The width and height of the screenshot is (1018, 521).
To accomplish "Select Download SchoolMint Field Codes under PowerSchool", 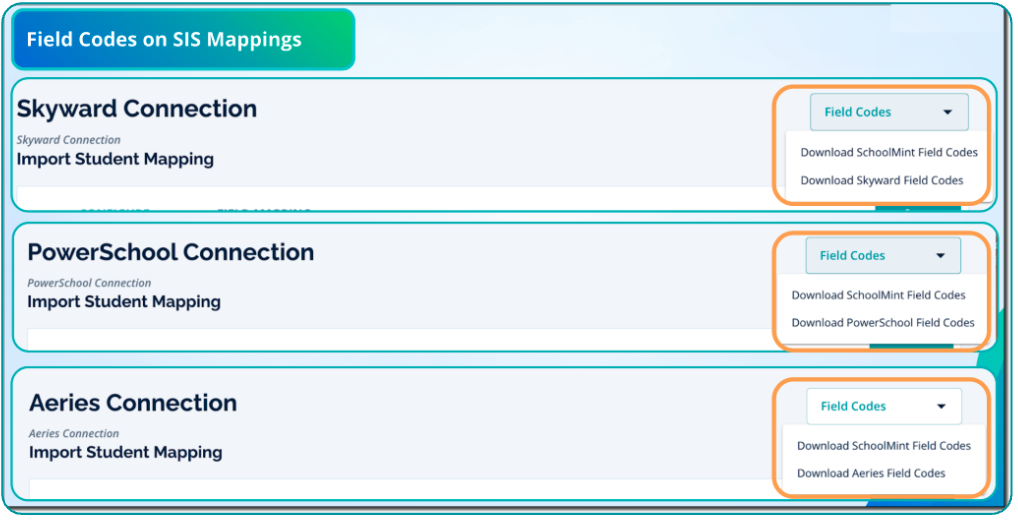I will [879, 295].
